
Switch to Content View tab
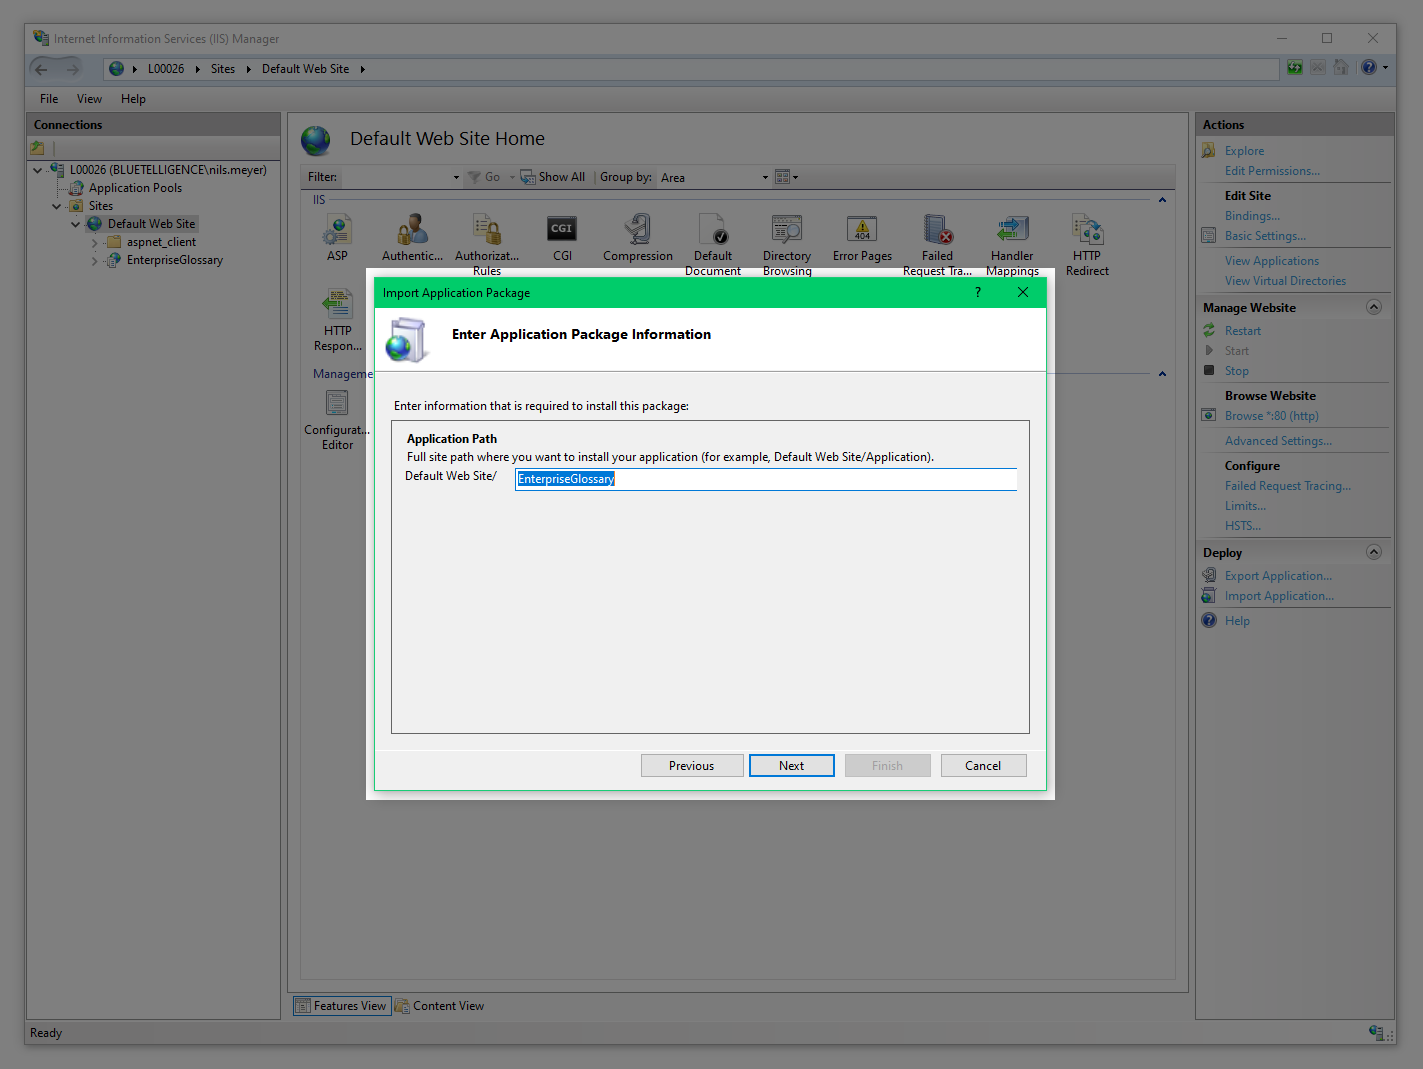[440, 1006]
